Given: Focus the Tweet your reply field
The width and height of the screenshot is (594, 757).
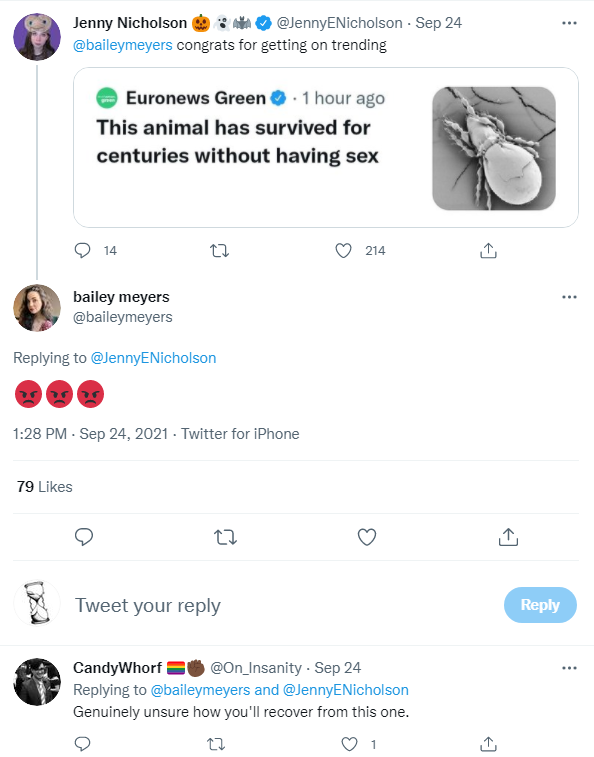Looking at the screenshot, I should [x=285, y=605].
